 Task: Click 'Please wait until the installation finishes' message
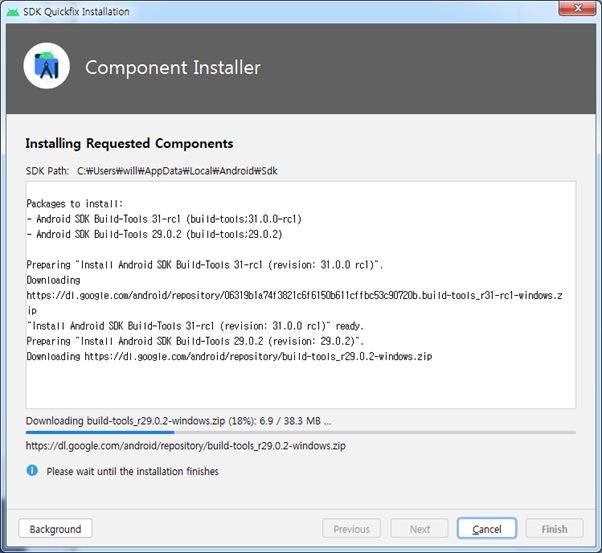(132, 471)
